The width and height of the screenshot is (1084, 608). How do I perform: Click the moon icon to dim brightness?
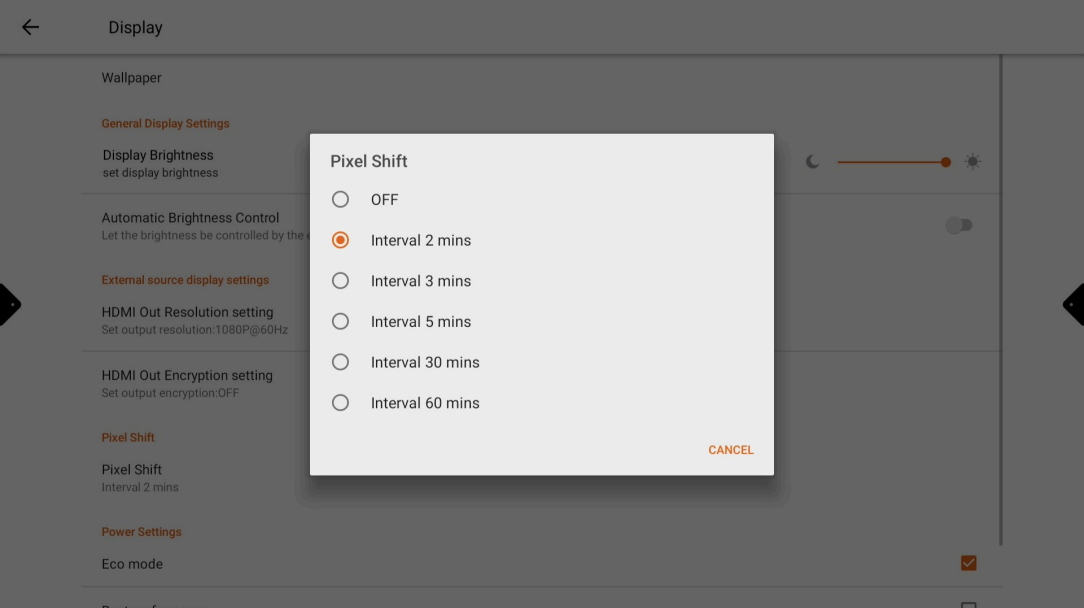tap(813, 160)
